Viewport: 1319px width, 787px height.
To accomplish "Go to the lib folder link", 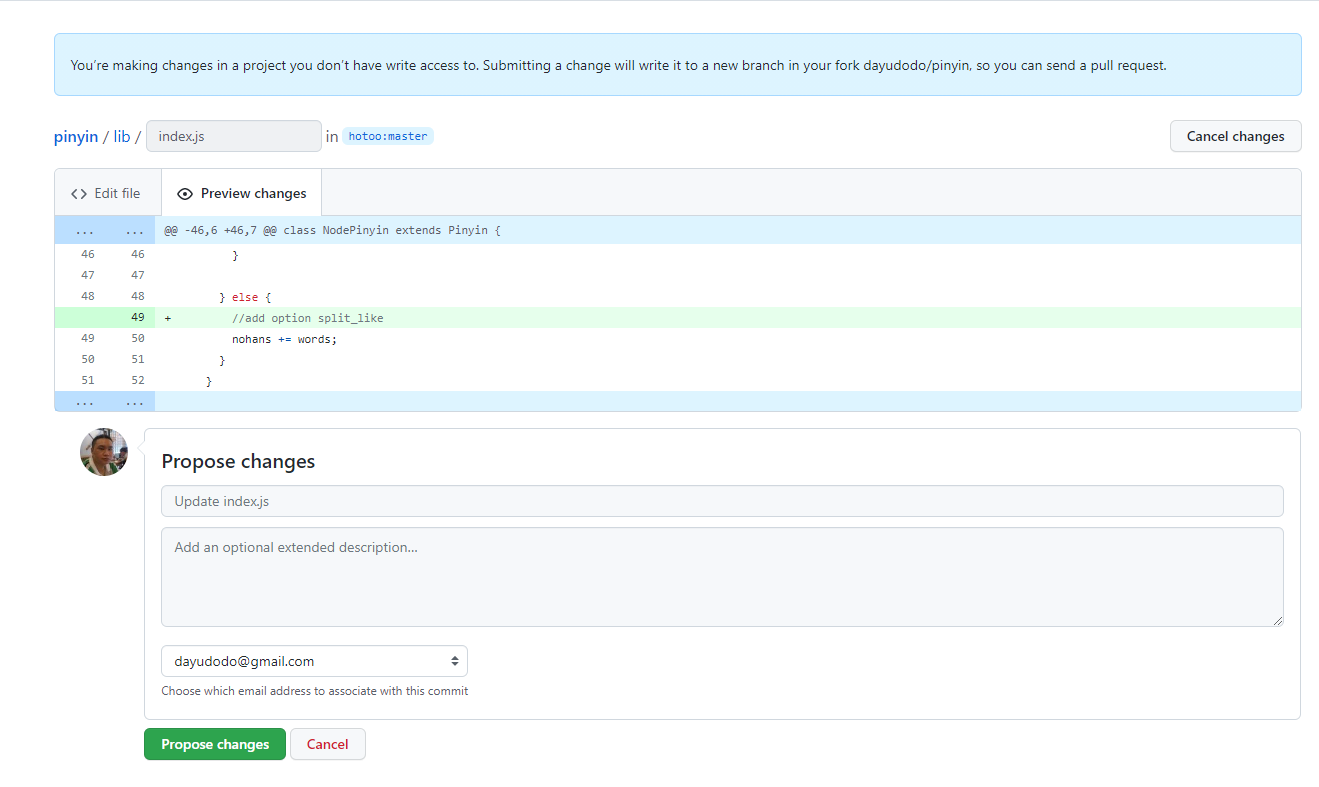I will click(x=121, y=136).
